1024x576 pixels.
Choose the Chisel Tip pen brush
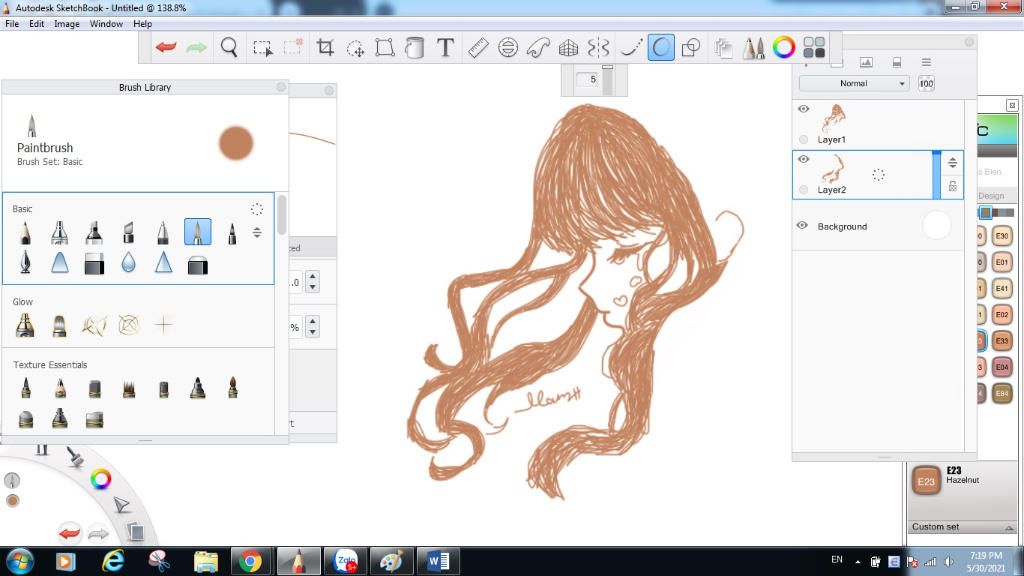pos(129,232)
